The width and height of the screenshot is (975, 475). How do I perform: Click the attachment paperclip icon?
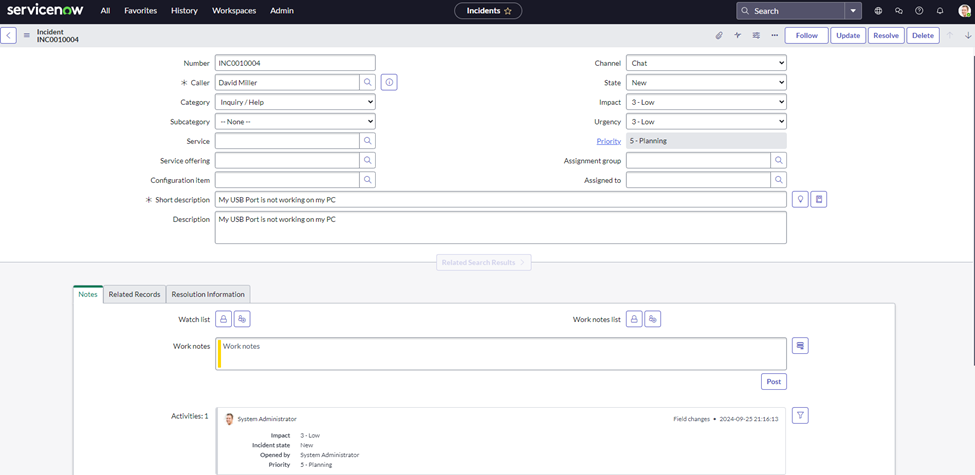[x=718, y=35]
